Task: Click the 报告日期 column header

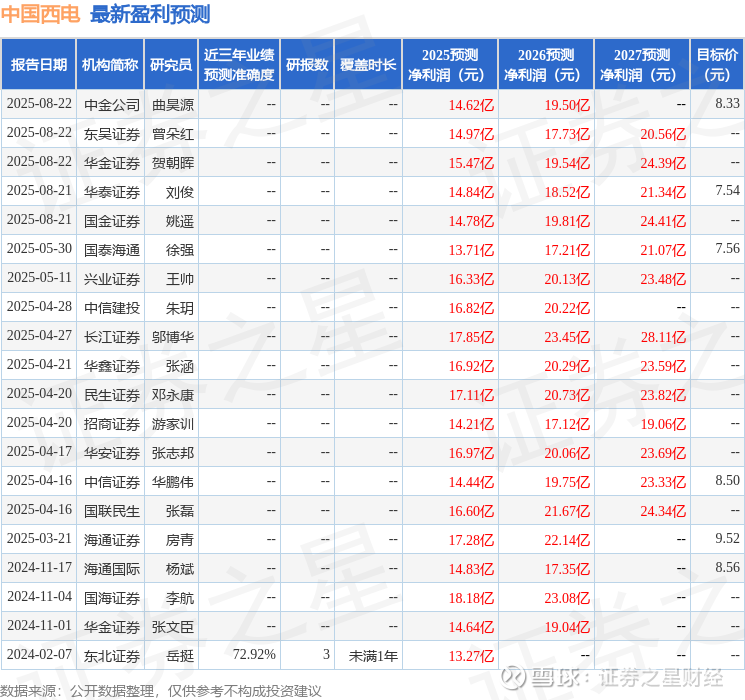Action: 38,64
